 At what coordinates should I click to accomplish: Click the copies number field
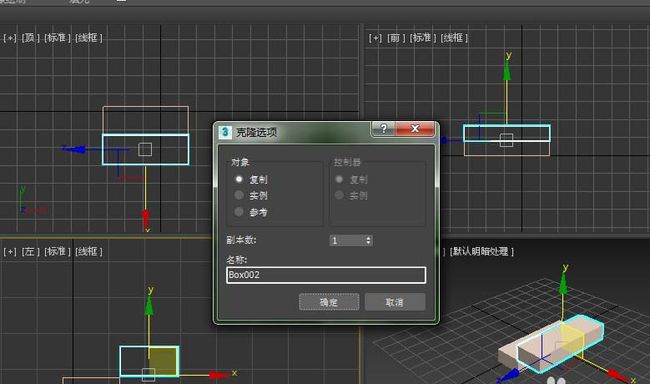pos(347,241)
